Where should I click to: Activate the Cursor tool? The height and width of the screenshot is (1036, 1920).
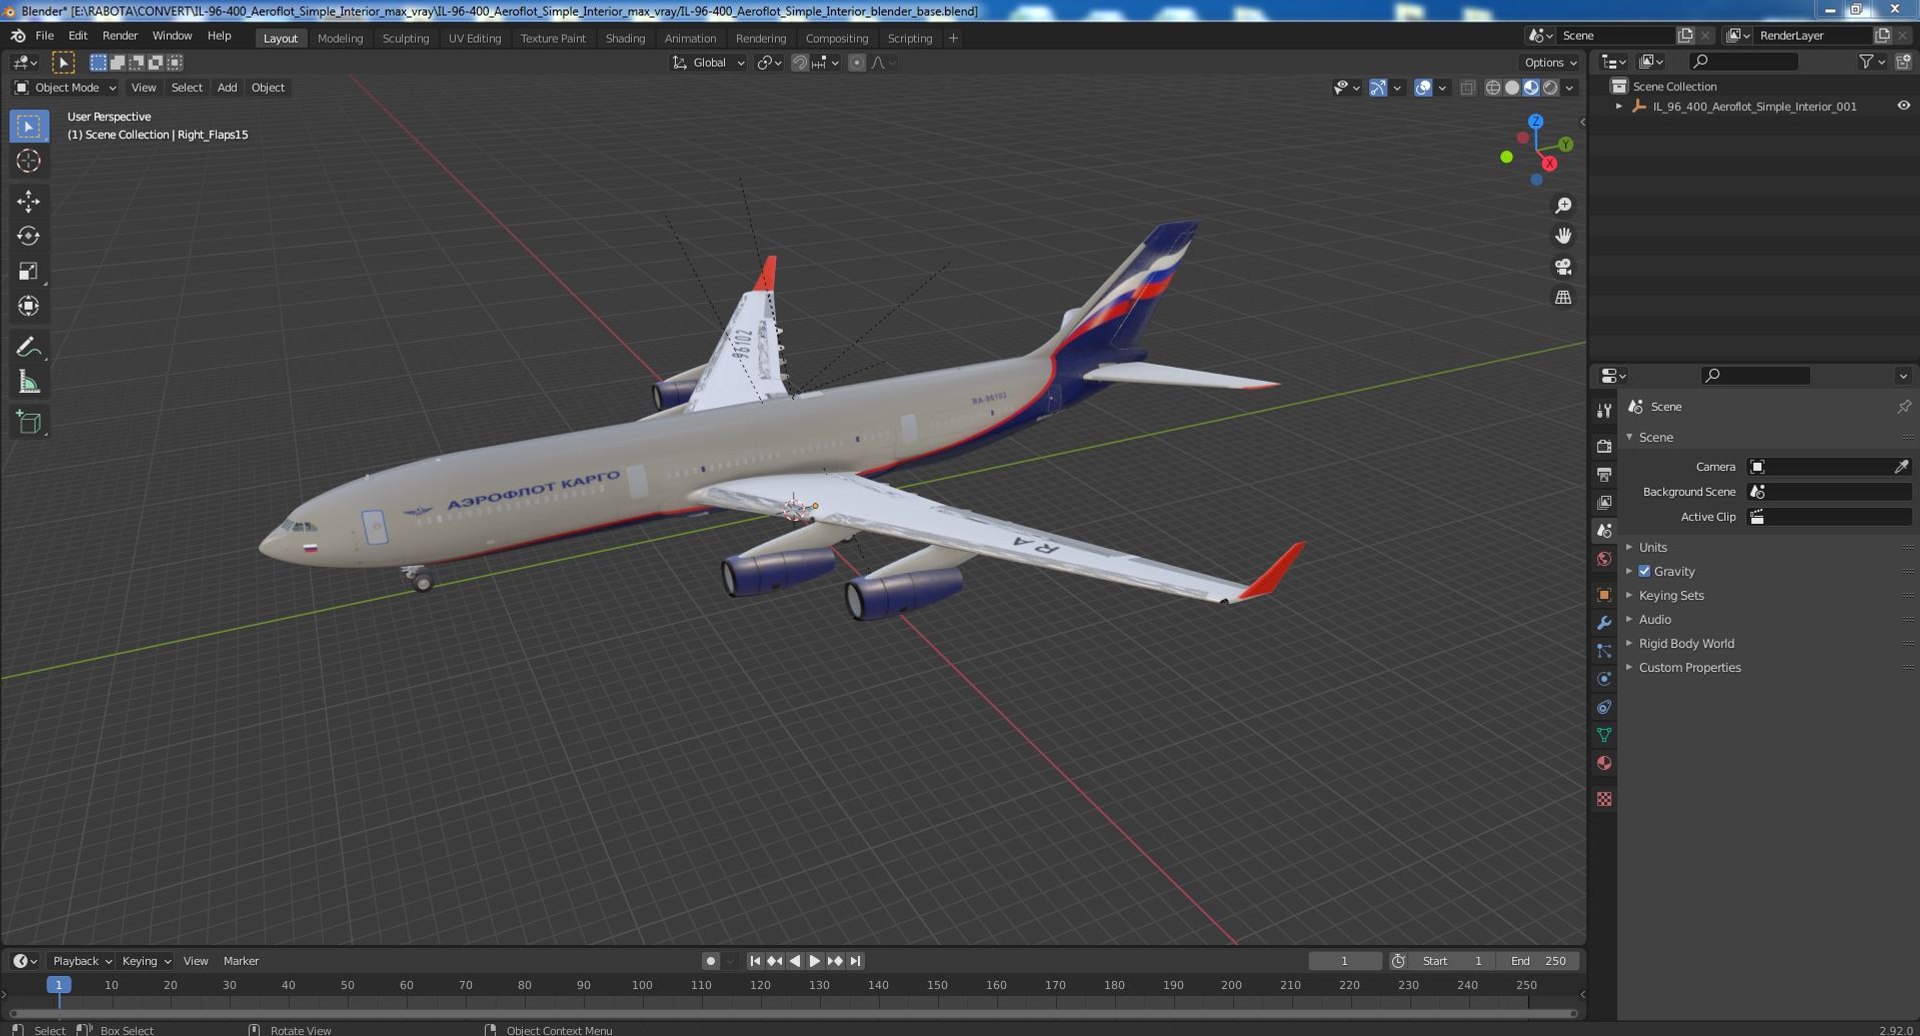coord(28,161)
